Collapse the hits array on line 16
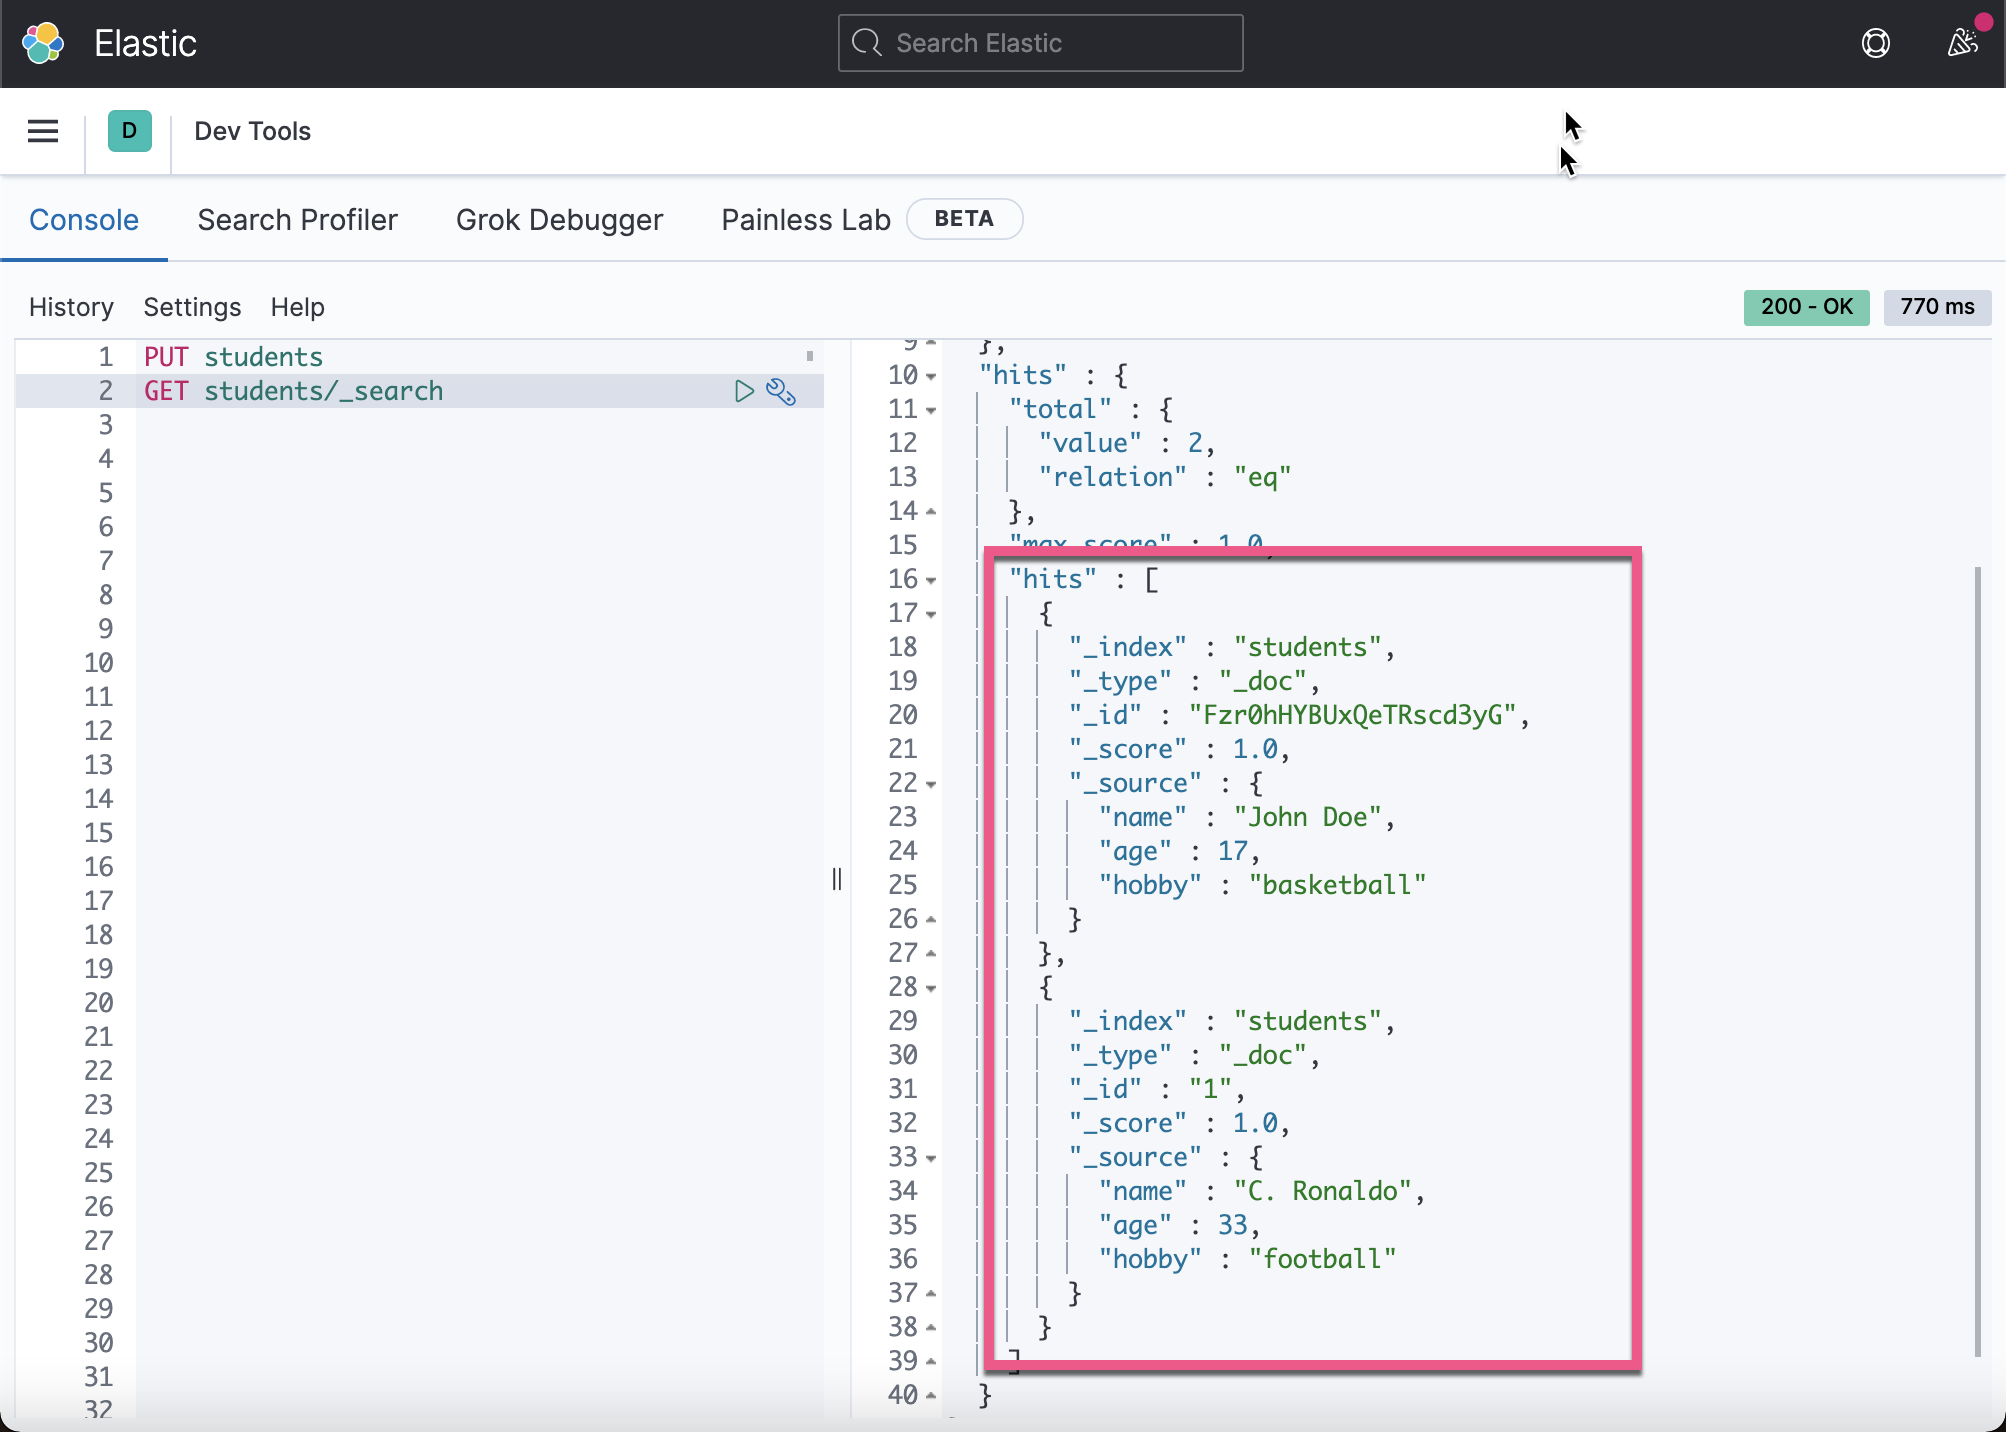Viewport: 2006px width, 1432px height. point(930,579)
